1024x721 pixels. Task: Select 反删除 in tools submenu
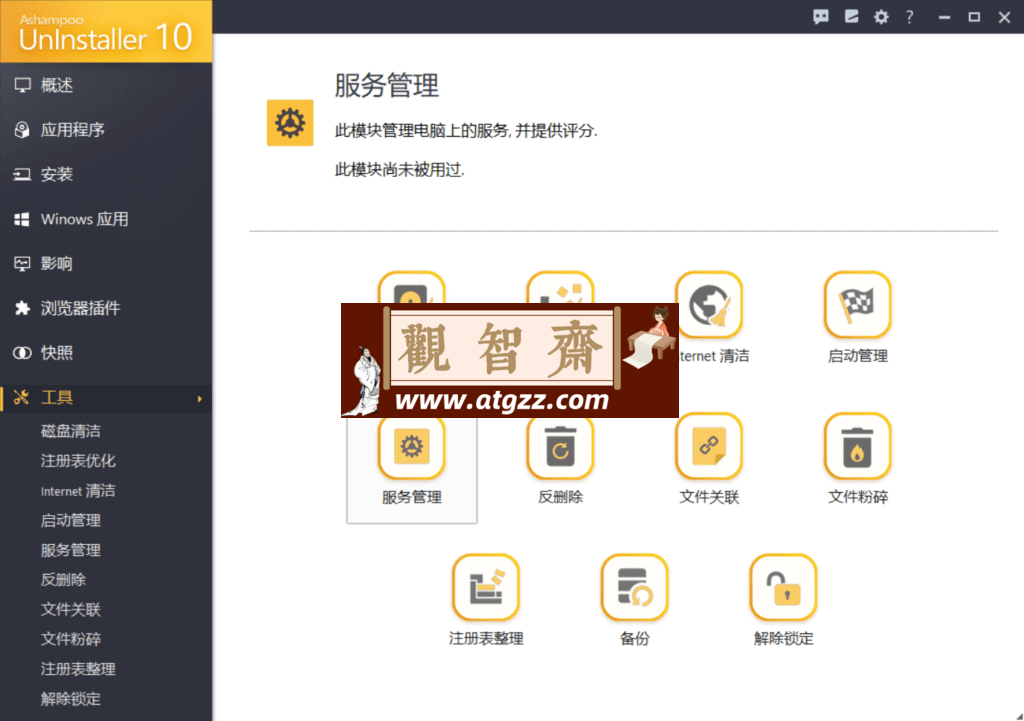pyautogui.click(x=63, y=580)
